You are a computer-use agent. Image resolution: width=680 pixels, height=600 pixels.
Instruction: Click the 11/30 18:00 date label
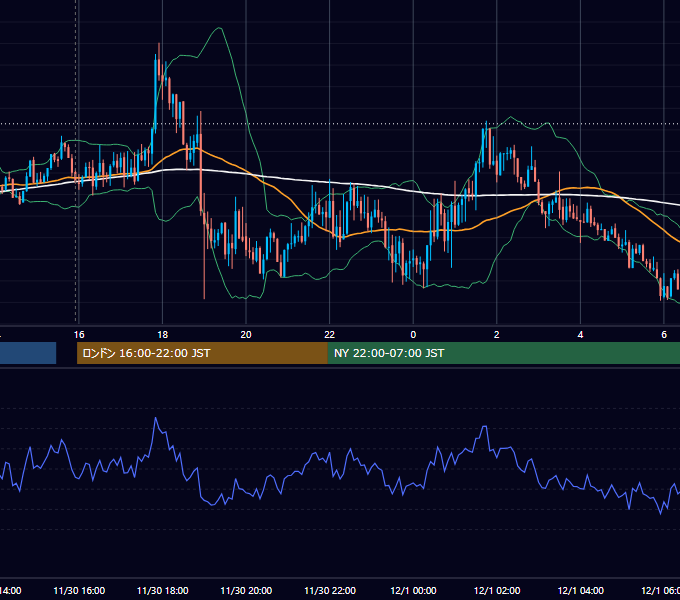click(163, 591)
